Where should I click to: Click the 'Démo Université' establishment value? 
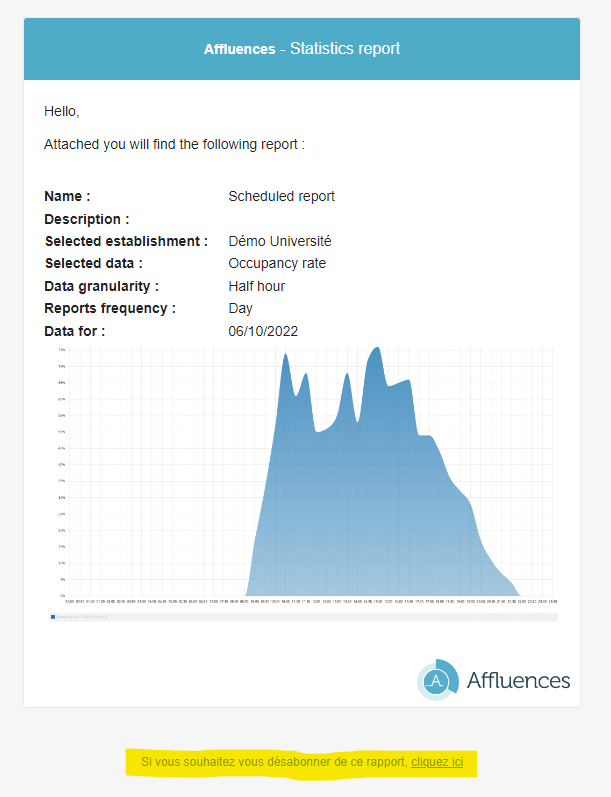[280, 241]
